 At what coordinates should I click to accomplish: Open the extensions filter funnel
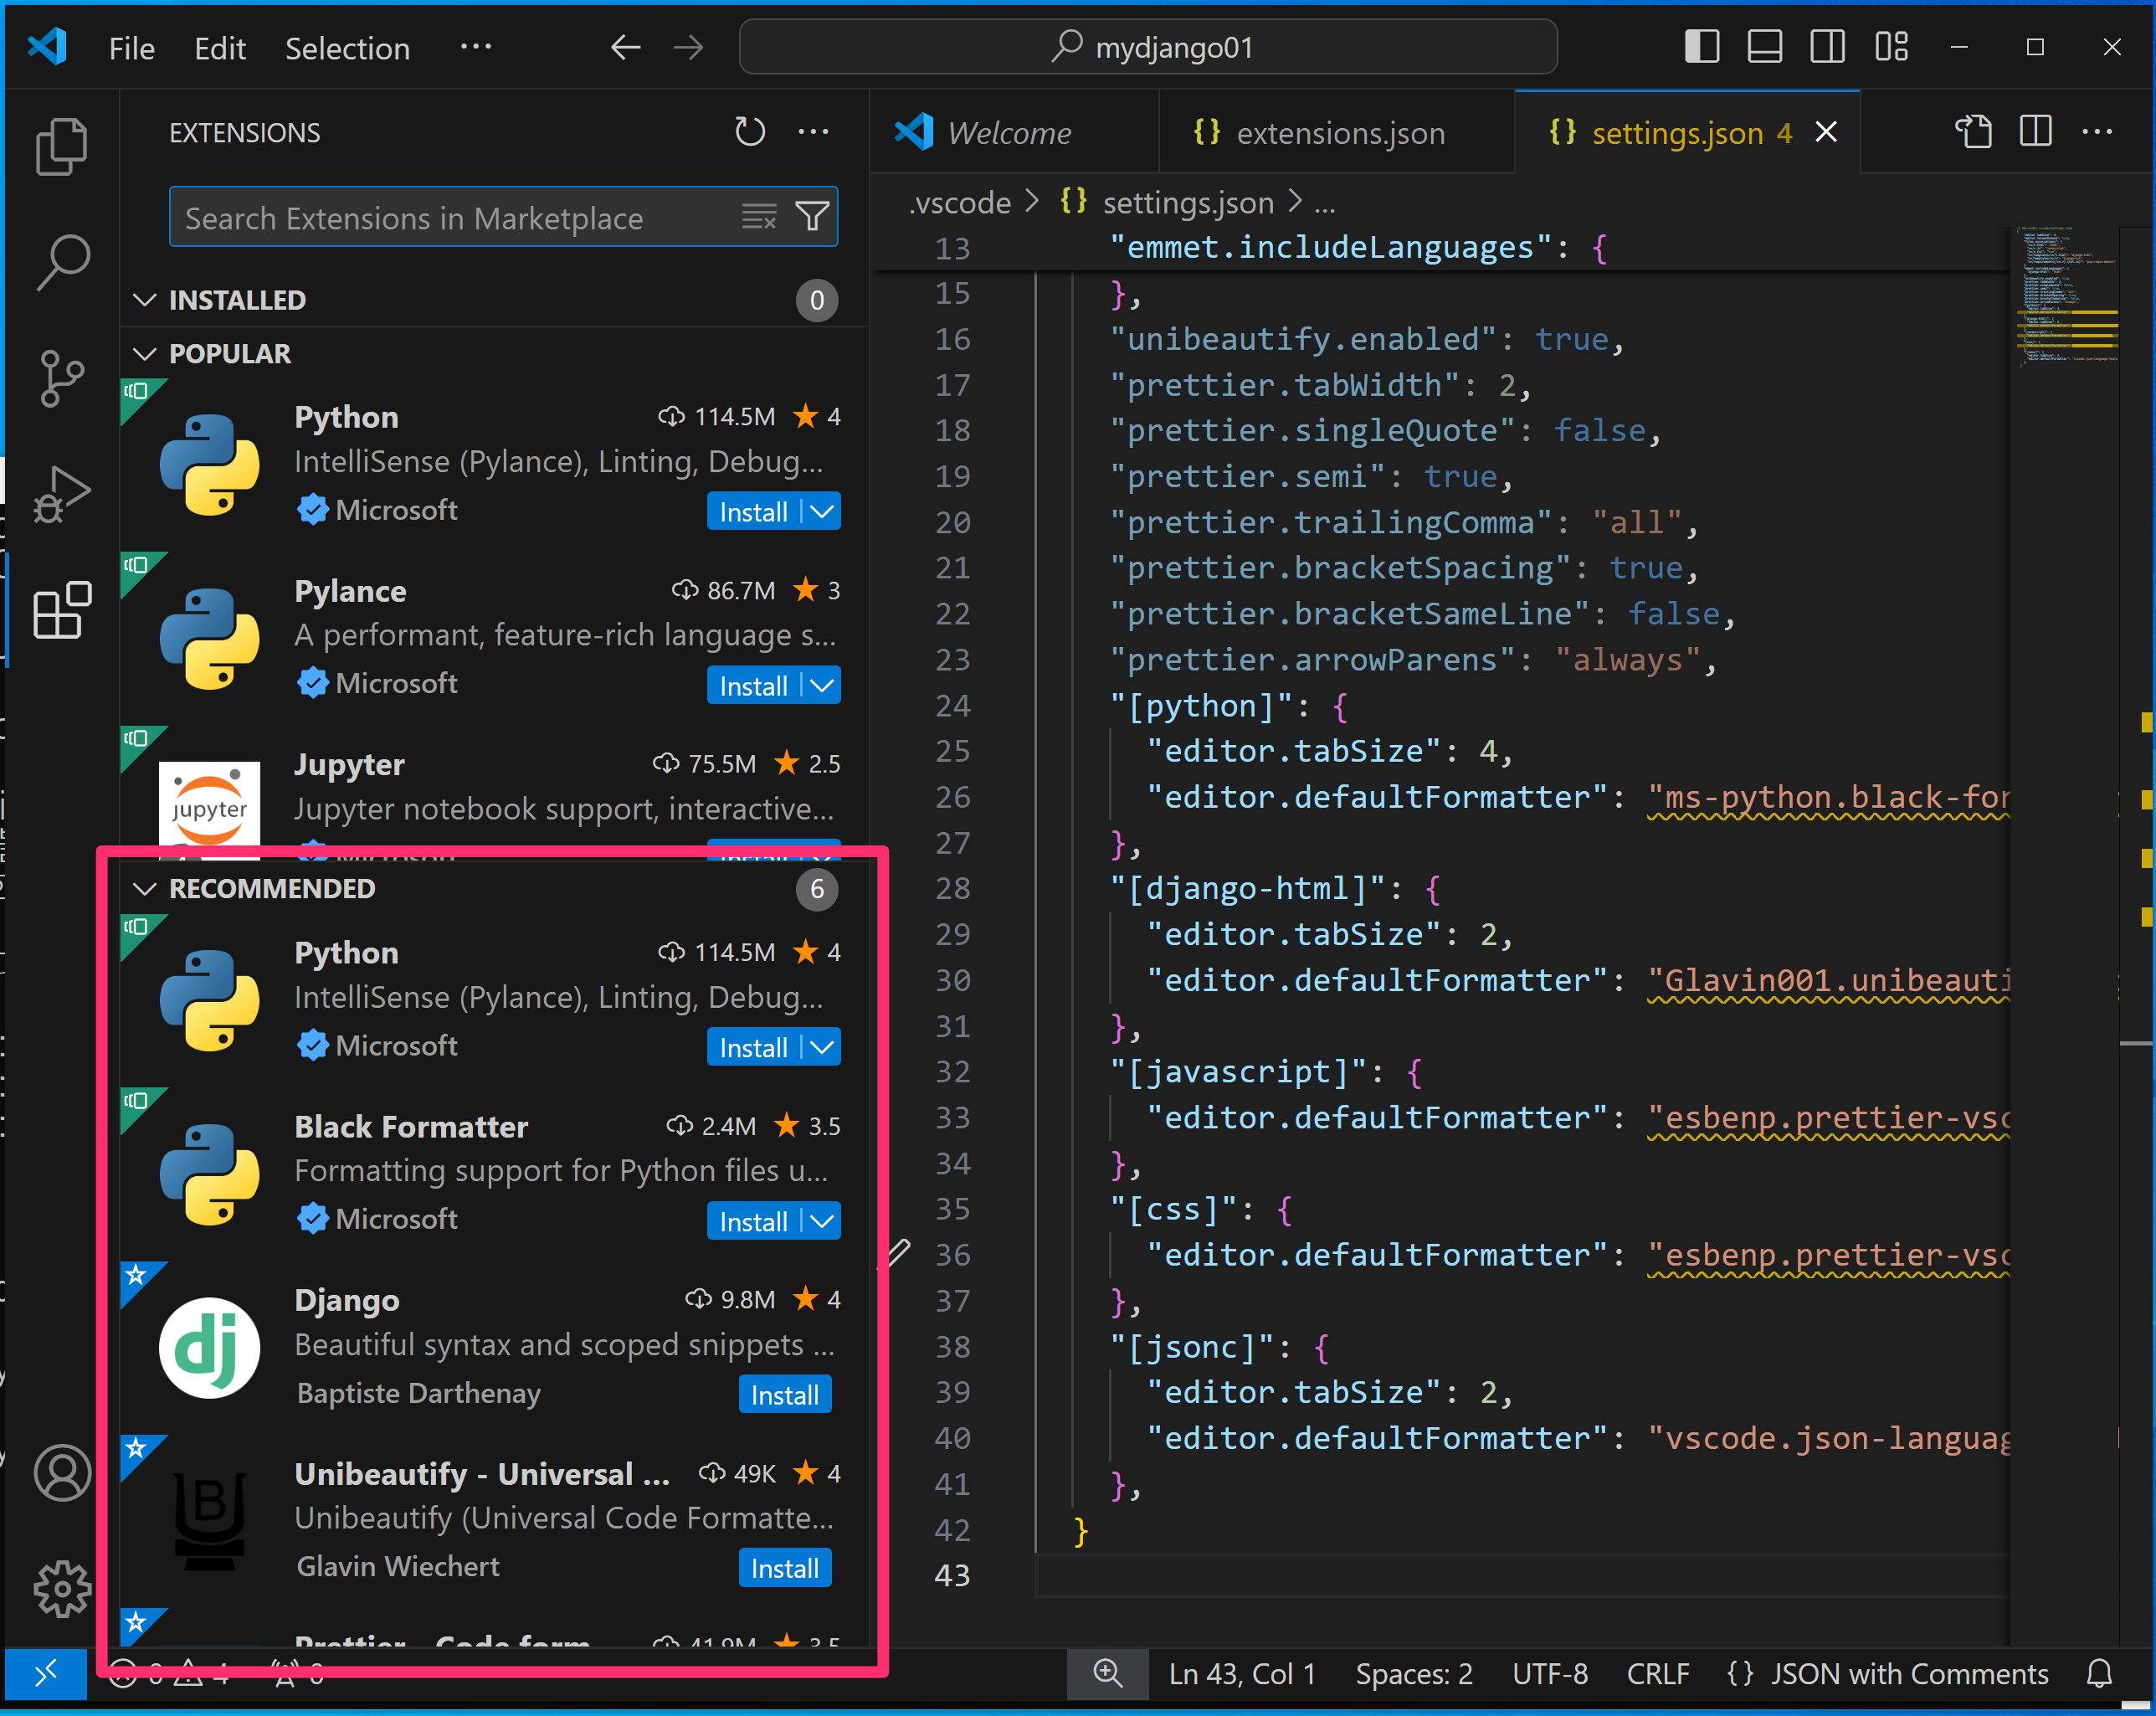(812, 216)
